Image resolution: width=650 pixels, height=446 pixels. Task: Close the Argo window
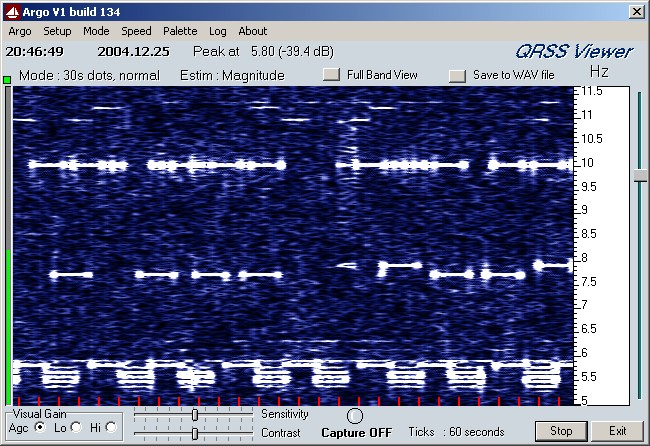coord(636,12)
